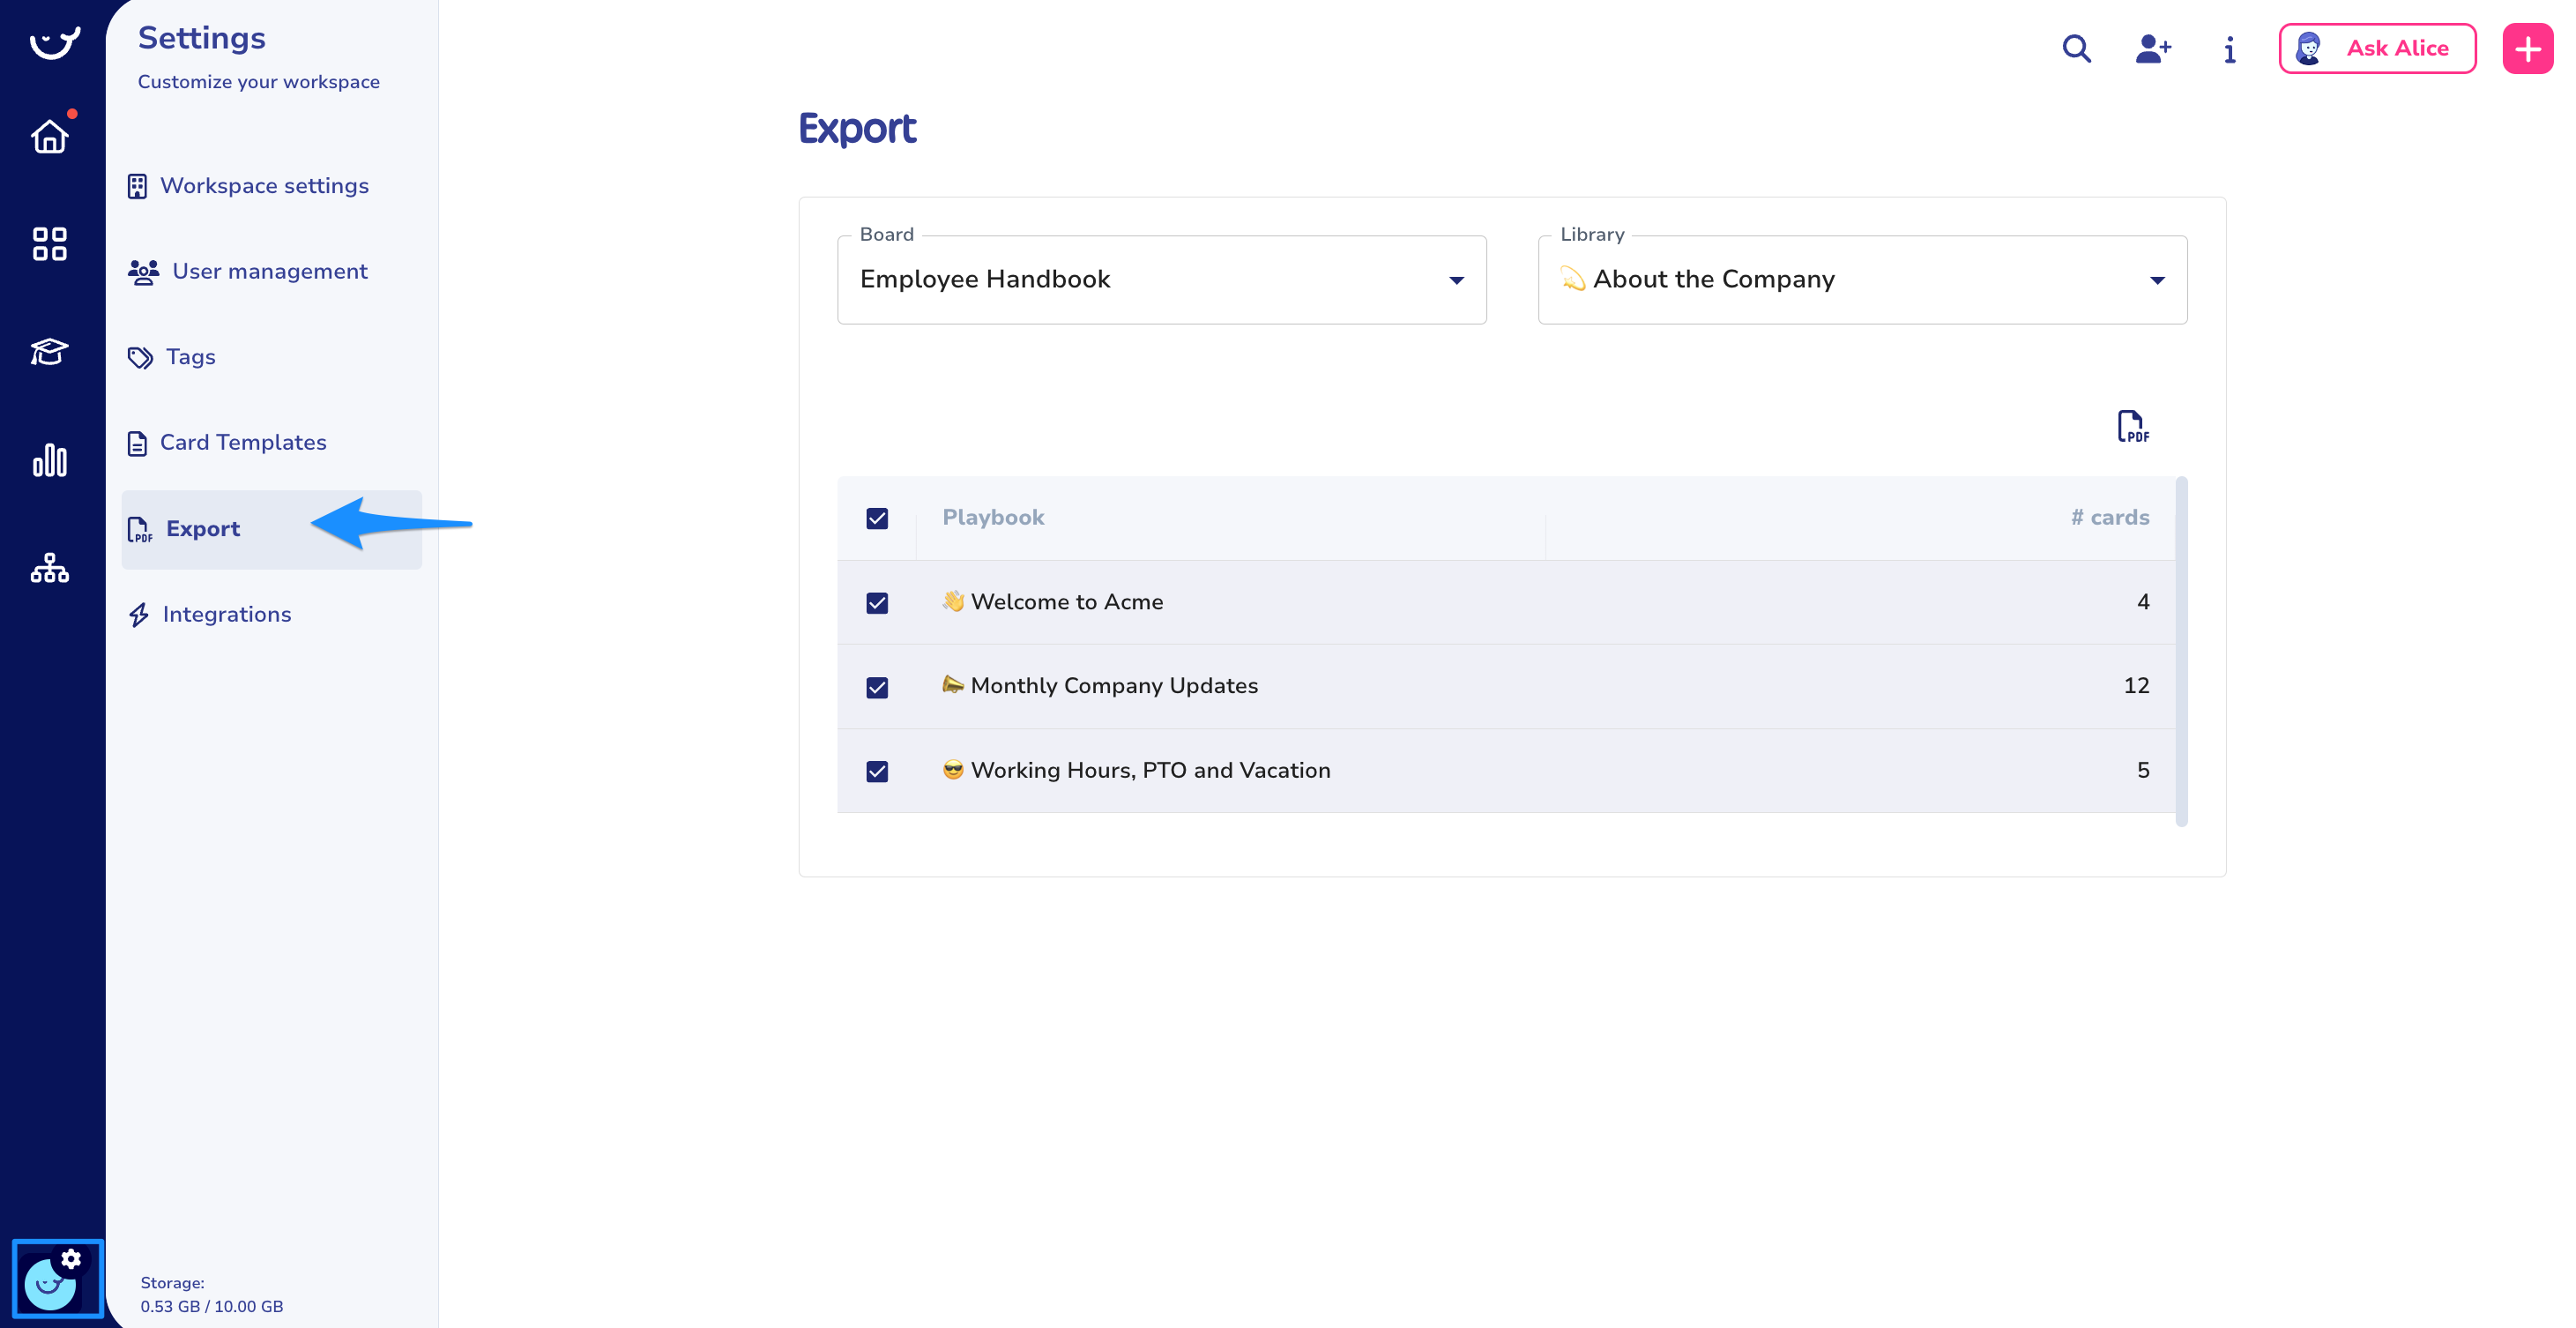Click the info icon in header

[2229, 49]
